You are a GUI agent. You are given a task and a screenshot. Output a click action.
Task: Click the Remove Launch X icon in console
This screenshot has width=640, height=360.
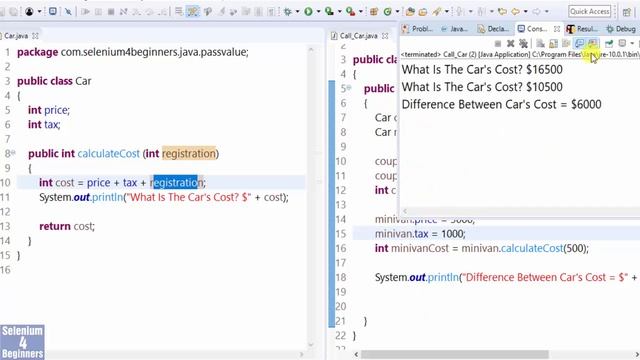click(x=510, y=43)
